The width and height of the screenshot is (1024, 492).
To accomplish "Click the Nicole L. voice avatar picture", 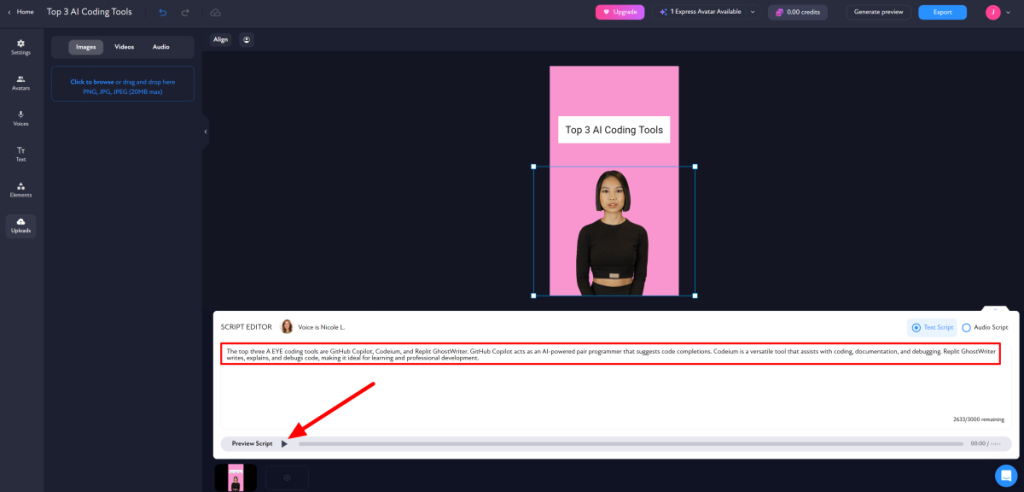I will tap(287, 327).
